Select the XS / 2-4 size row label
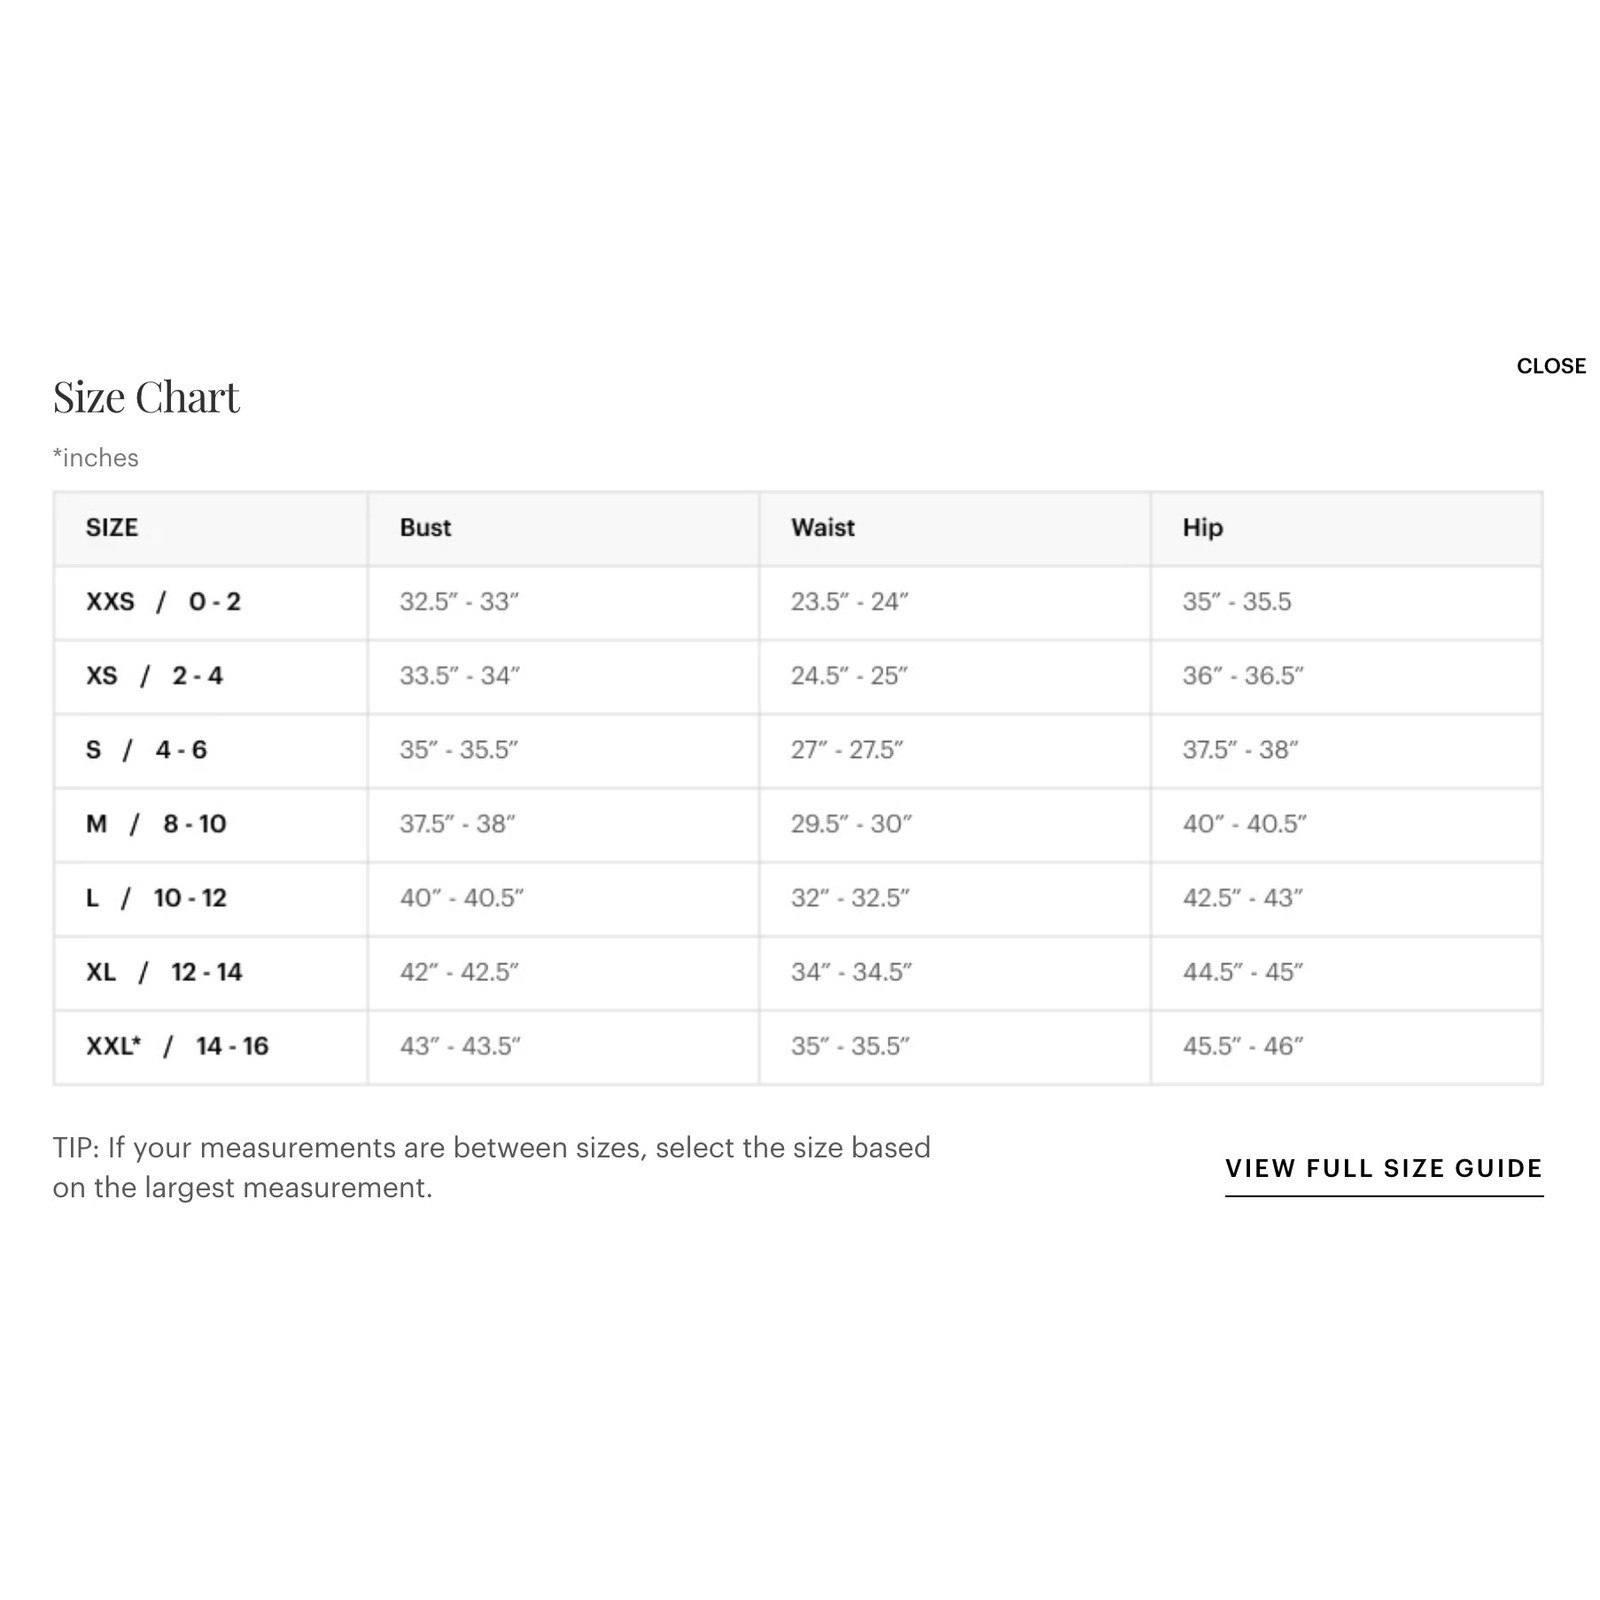 point(154,676)
